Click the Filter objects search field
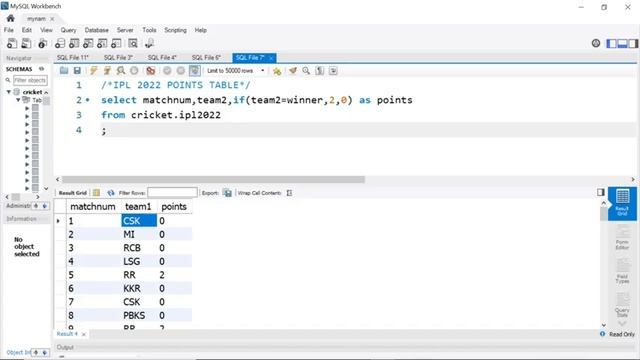Image resolution: width=640 pixels, height=360 pixels. (x=30, y=80)
